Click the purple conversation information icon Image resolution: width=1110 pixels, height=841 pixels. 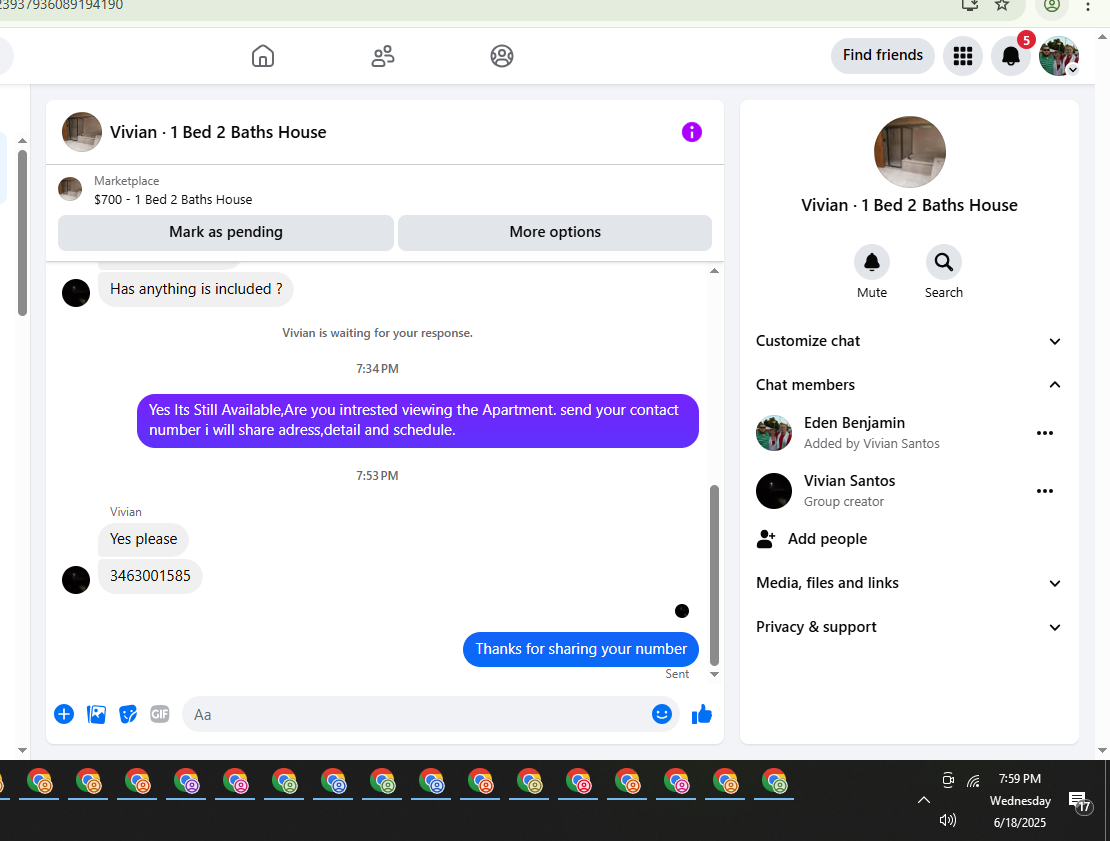click(x=692, y=132)
